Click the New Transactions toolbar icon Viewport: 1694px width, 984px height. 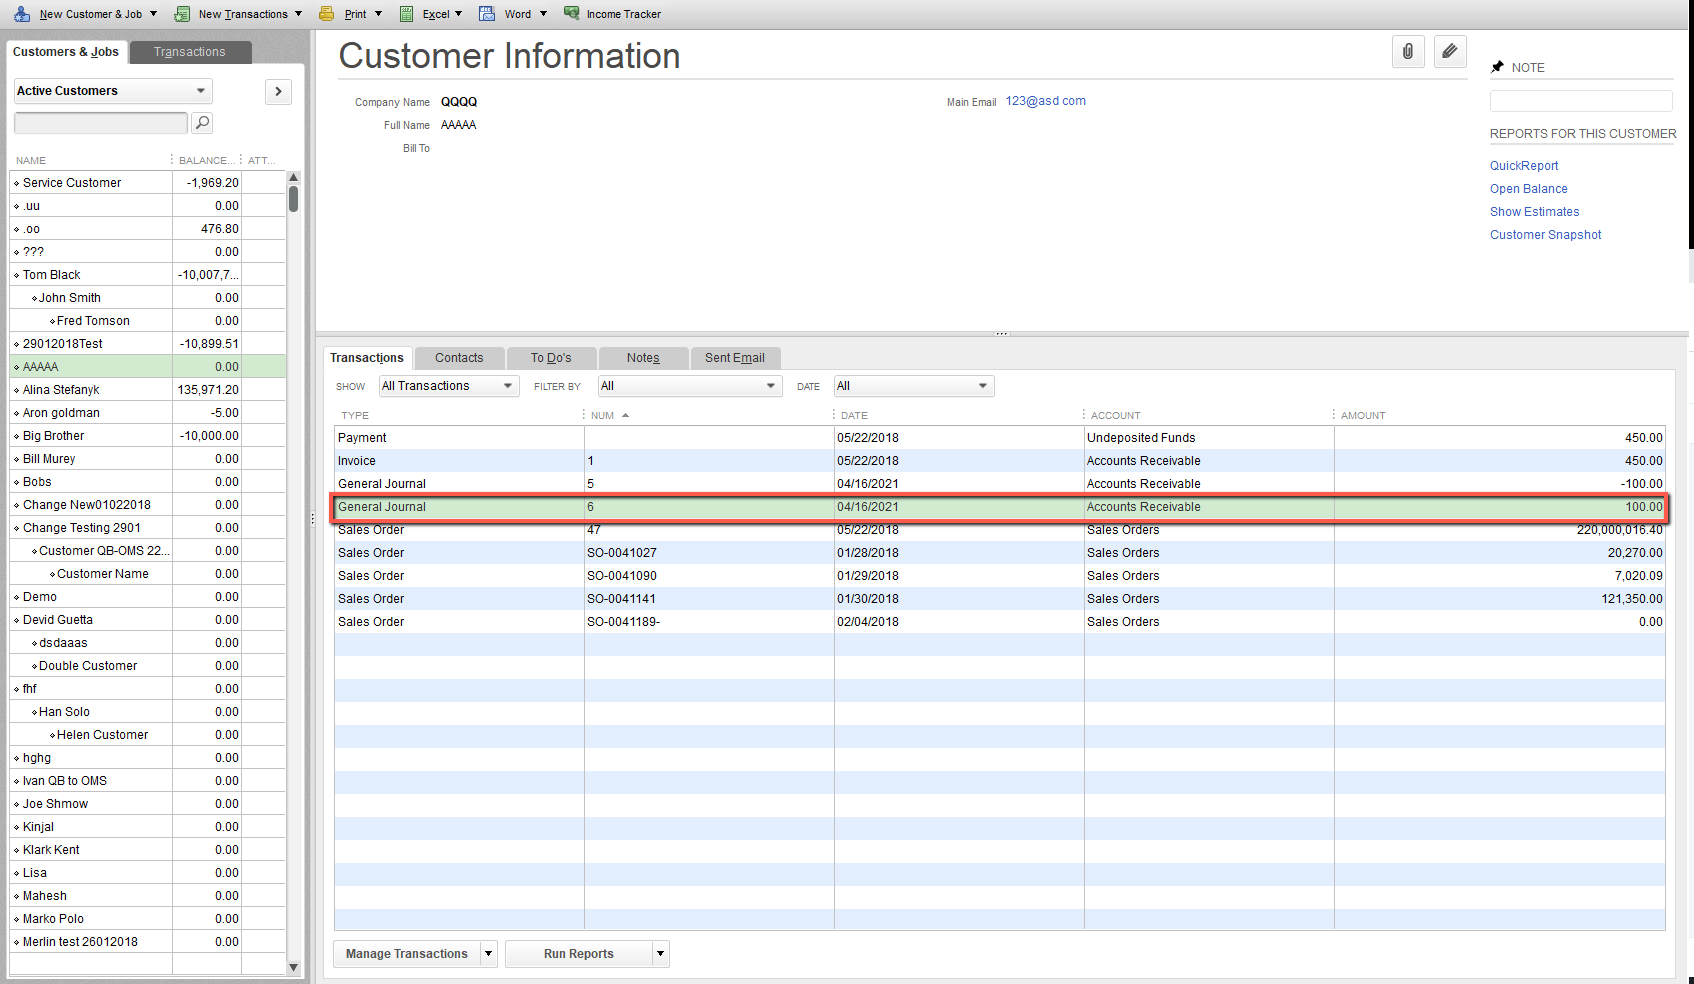[182, 14]
